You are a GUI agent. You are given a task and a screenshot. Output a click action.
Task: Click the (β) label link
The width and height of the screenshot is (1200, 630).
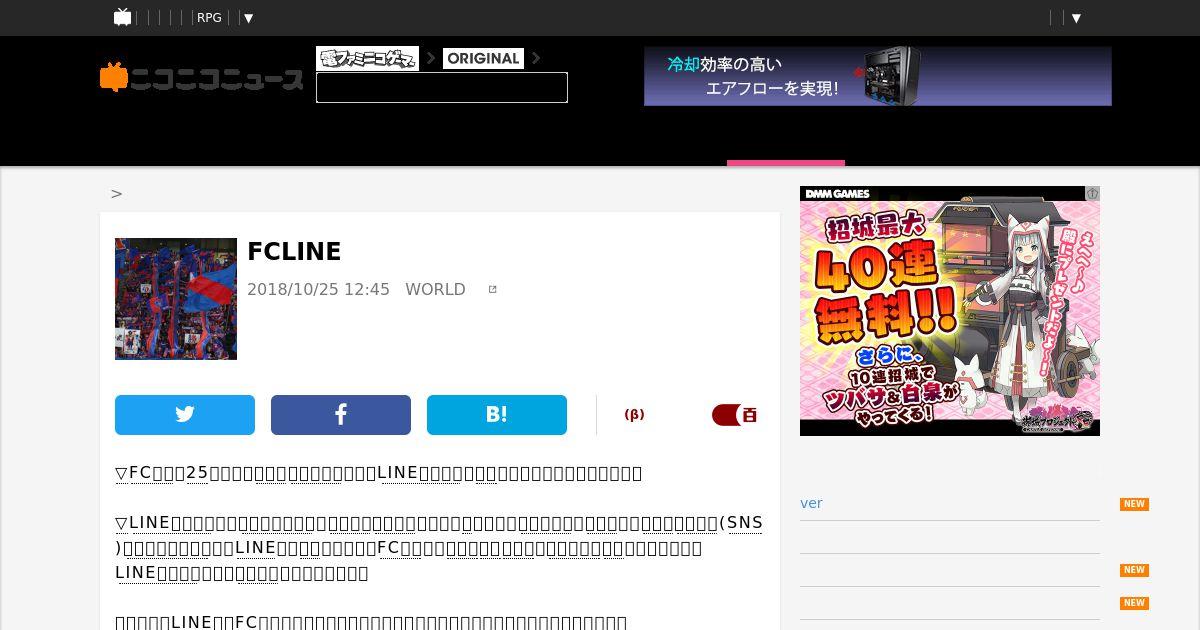point(634,415)
